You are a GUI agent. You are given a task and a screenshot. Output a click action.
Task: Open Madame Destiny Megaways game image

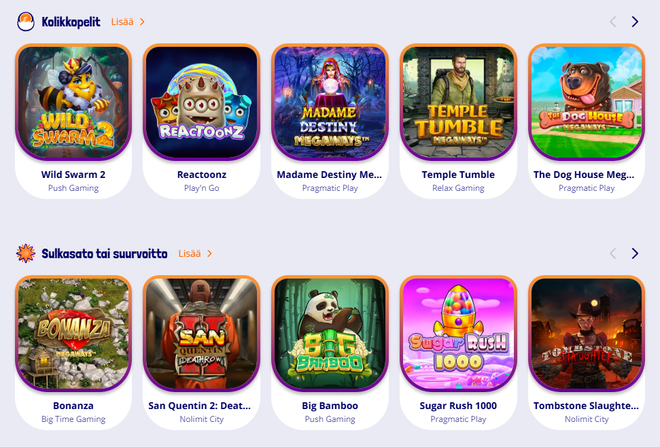click(330, 102)
